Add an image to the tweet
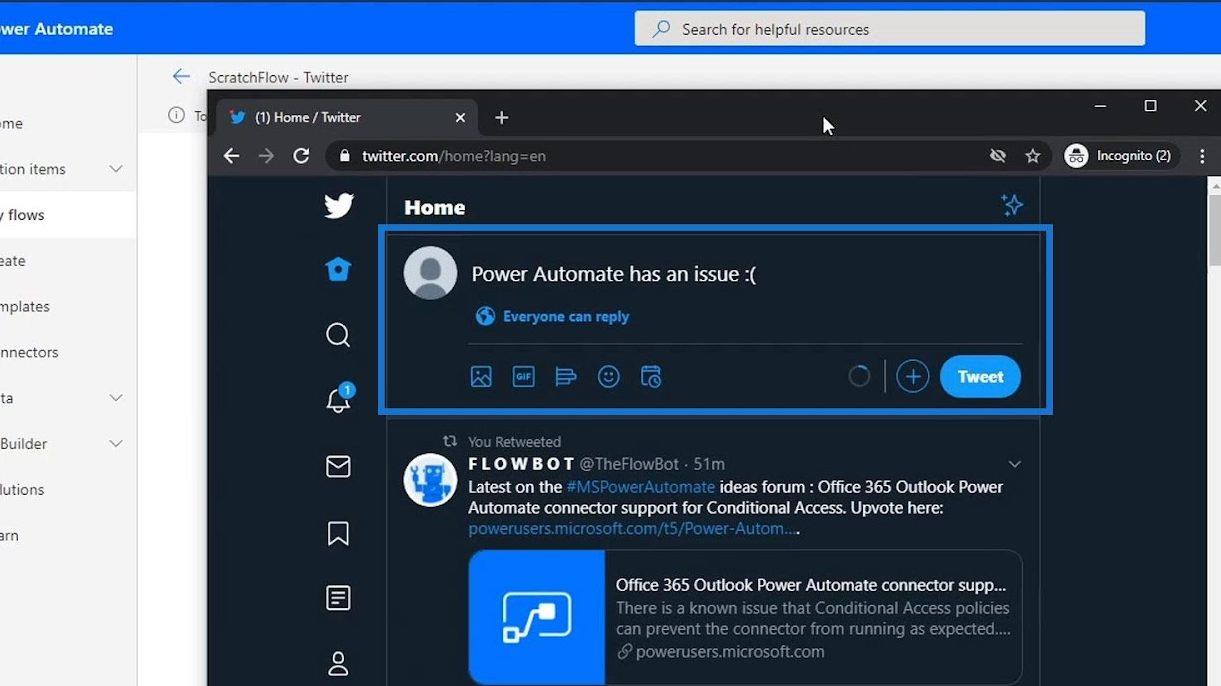1221x686 pixels. [481, 377]
